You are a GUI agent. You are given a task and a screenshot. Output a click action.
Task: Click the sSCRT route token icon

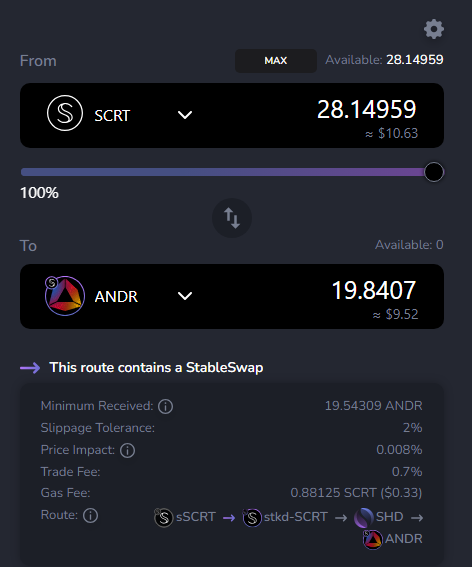[163, 517]
